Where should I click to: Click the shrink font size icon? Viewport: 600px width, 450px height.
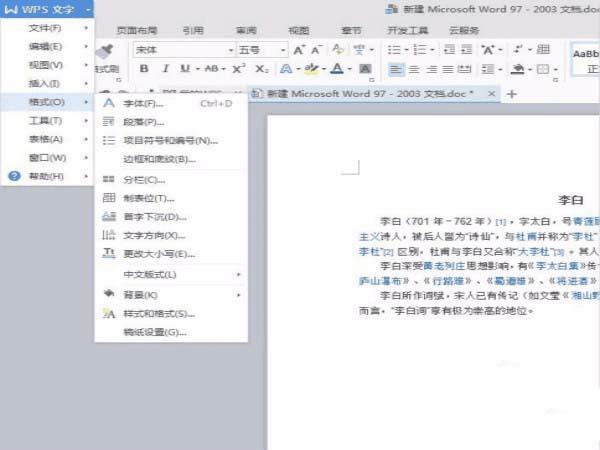point(316,50)
